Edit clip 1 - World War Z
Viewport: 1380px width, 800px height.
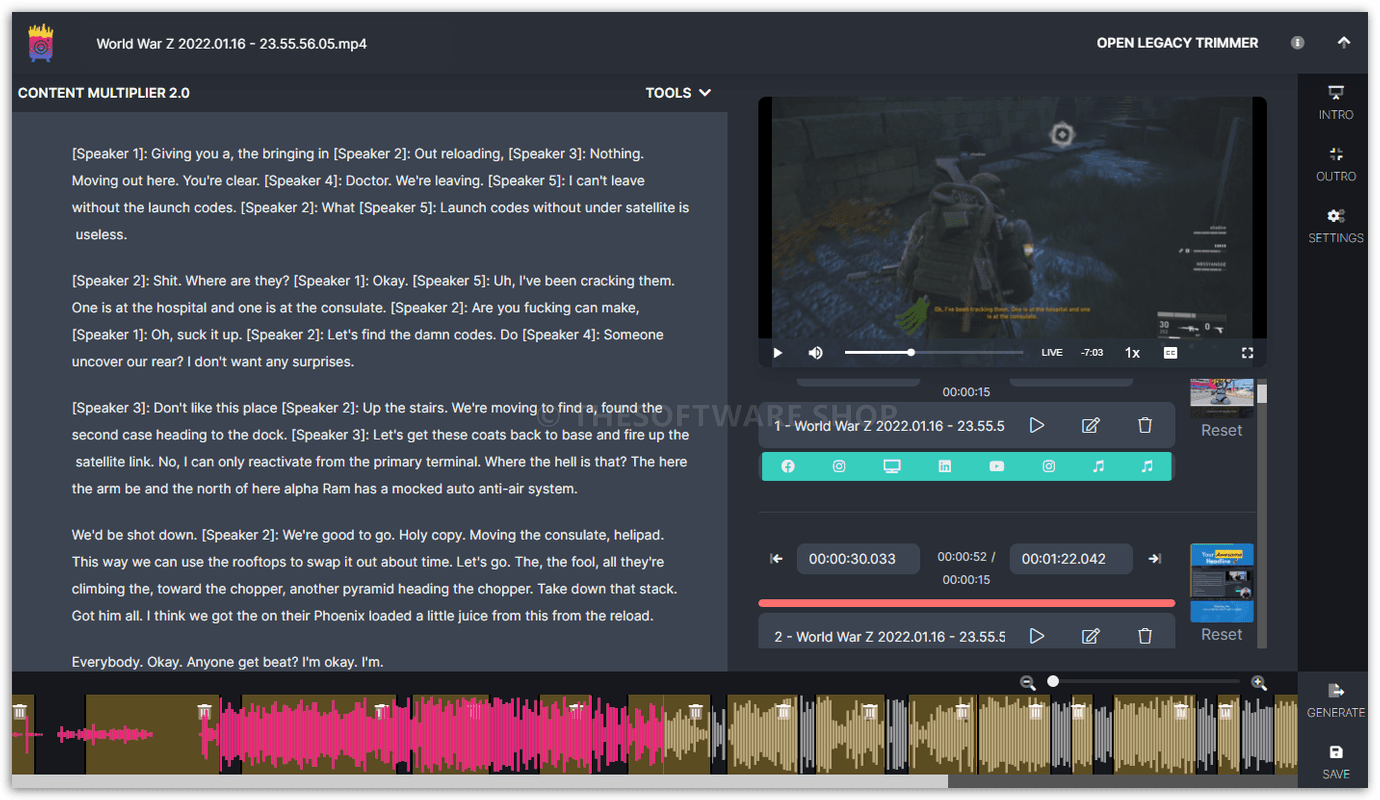(1091, 426)
